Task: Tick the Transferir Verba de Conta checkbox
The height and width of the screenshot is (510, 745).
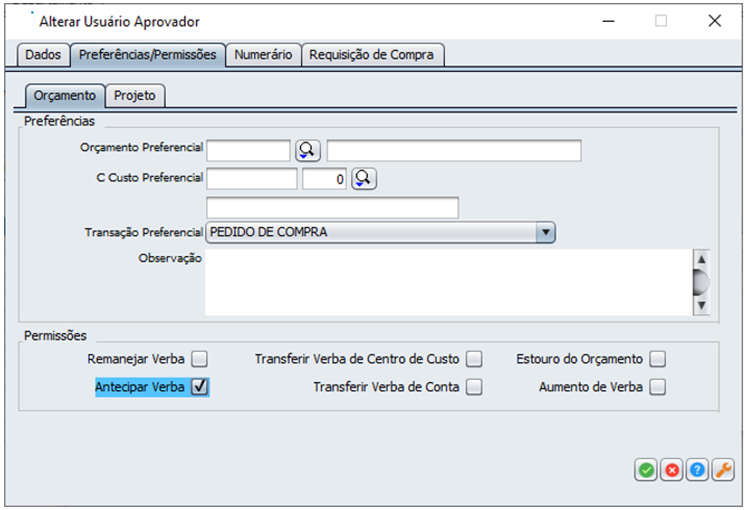Action: pyautogui.click(x=474, y=387)
